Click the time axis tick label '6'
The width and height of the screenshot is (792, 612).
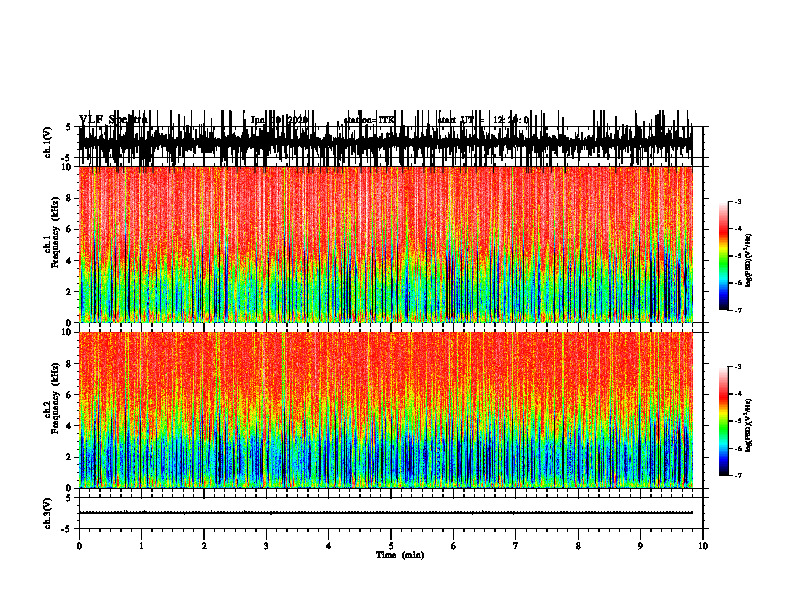(454, 546)
